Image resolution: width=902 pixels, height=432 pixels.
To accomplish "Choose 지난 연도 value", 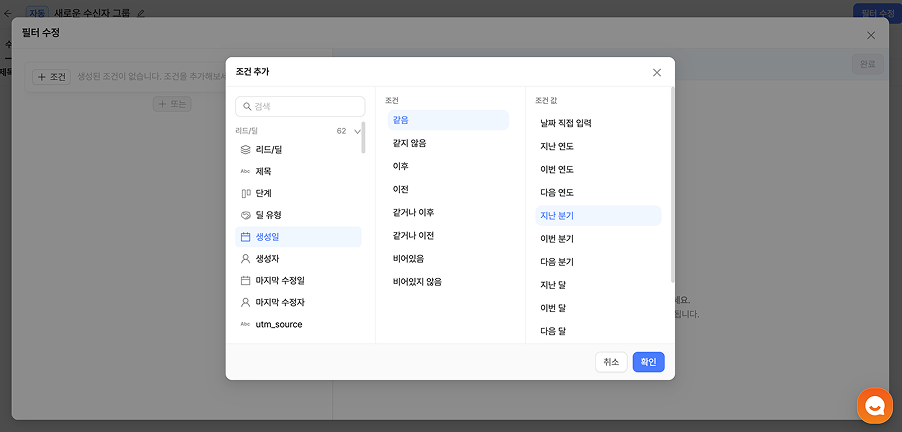I will [598, 147].
